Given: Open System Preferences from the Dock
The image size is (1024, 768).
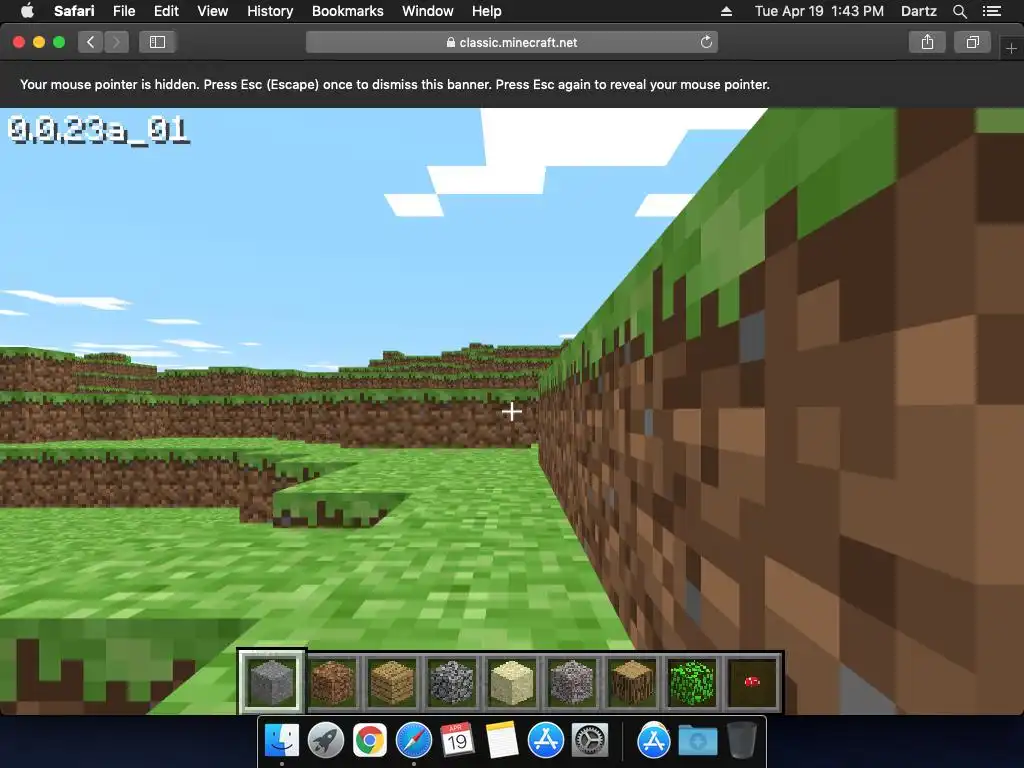Looking at the screenshot, I should pyautogui.click(x=590, y=741).
